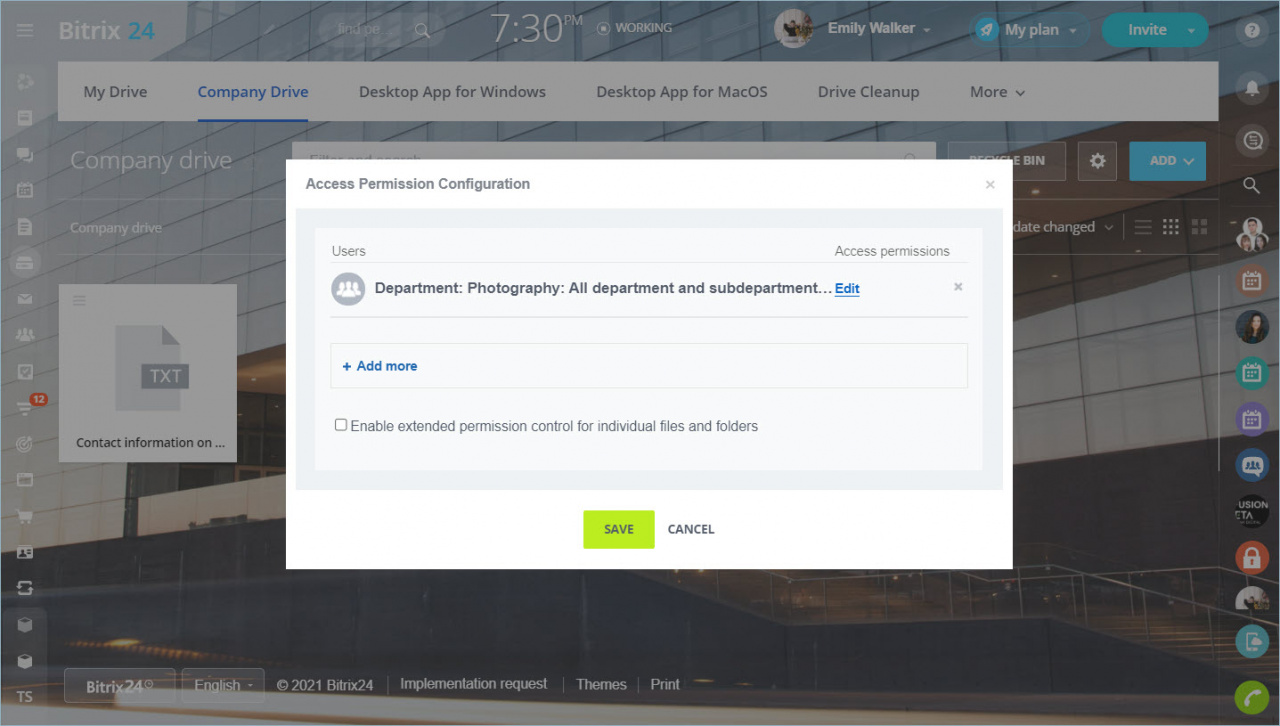Open the shopping cart icon in left sidebar

25,515
